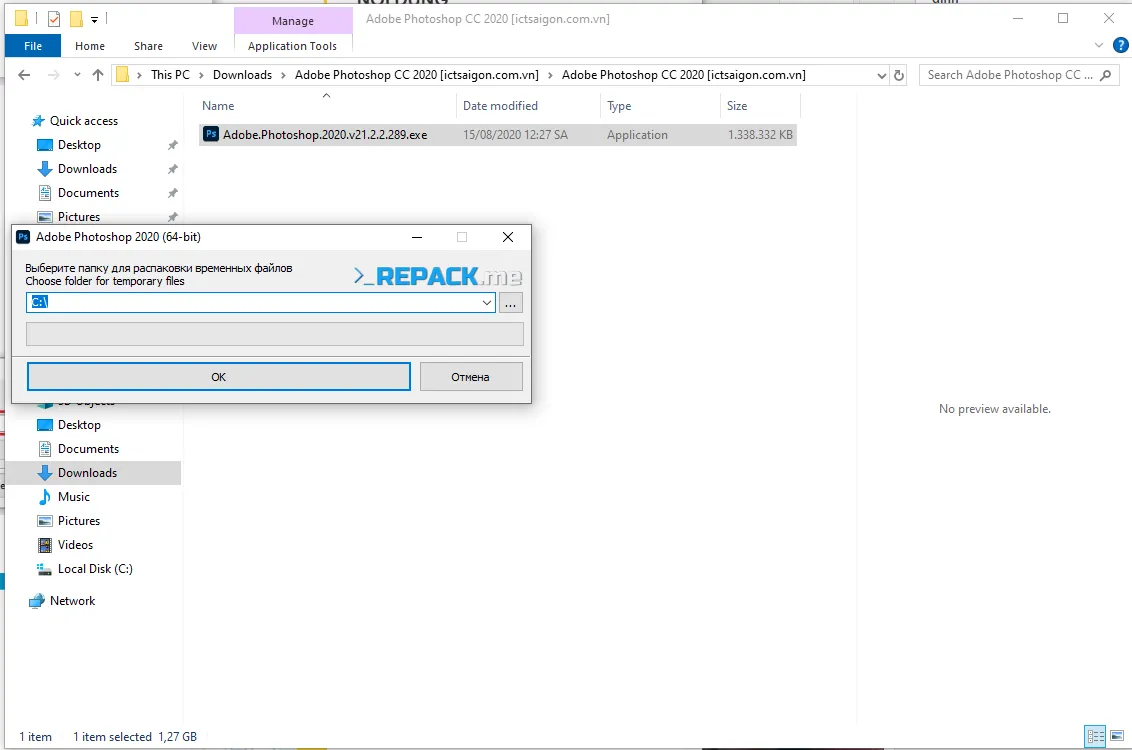The width and height of the screenshot is (1132, 750).
Task: Open the temporary folder path dropdown
Action: 487,302
